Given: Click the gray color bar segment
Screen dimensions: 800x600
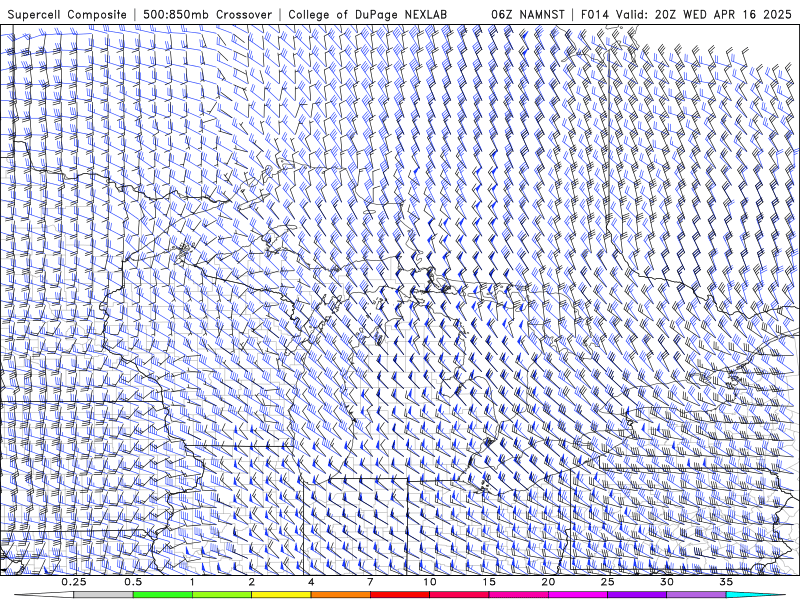Looking at the screenshot, I should point(104,595).
